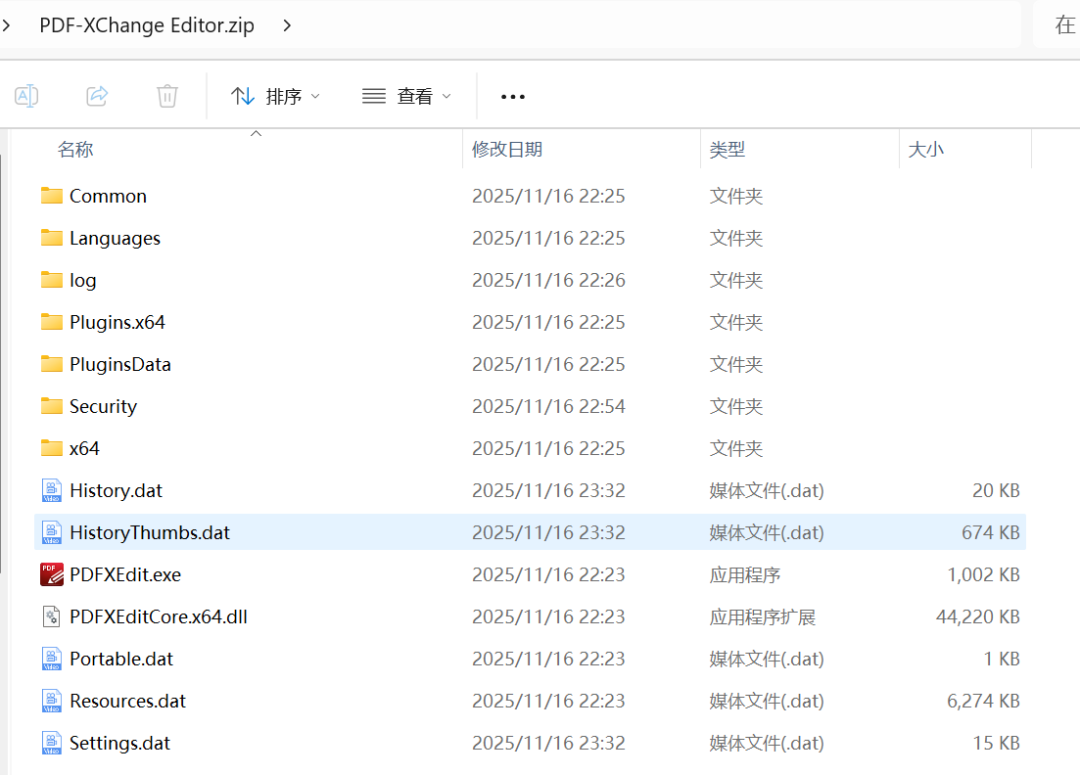Sort by the 大小 column header
Image resolution: width=1080 pixels, height=775 pixels.
(x=926, y=149)
